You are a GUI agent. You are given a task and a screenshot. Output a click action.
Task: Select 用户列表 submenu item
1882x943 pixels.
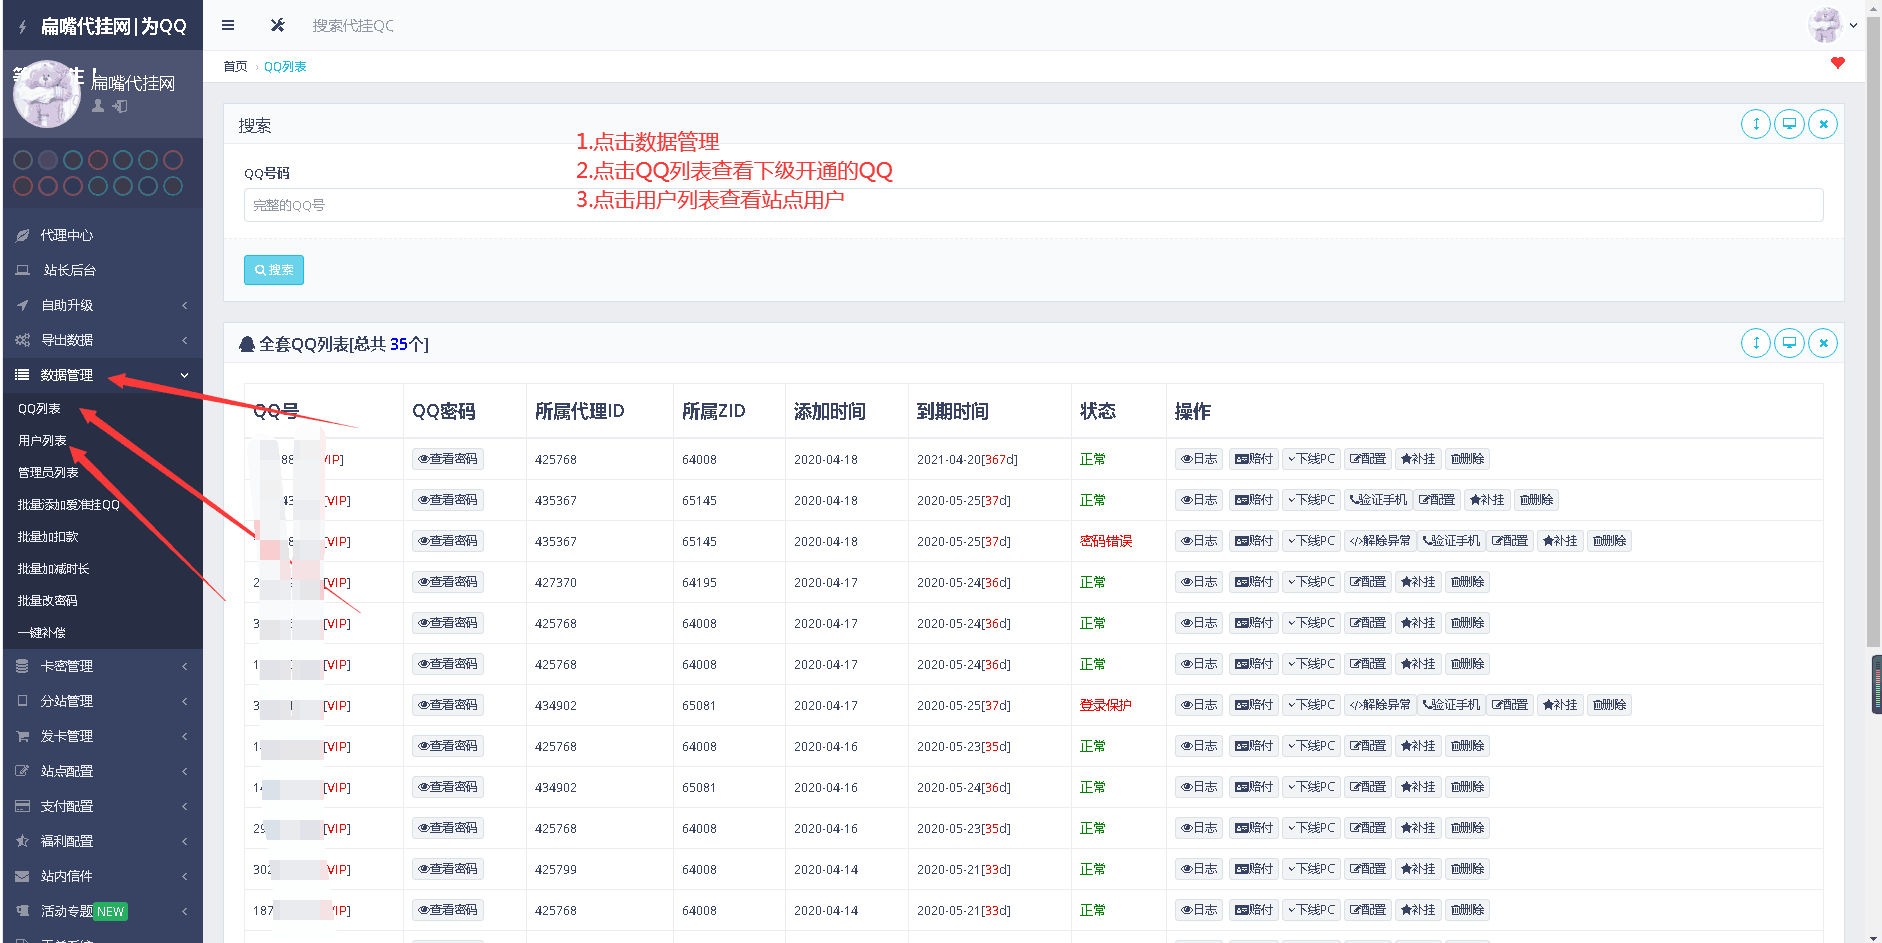[x=42, y=441]
